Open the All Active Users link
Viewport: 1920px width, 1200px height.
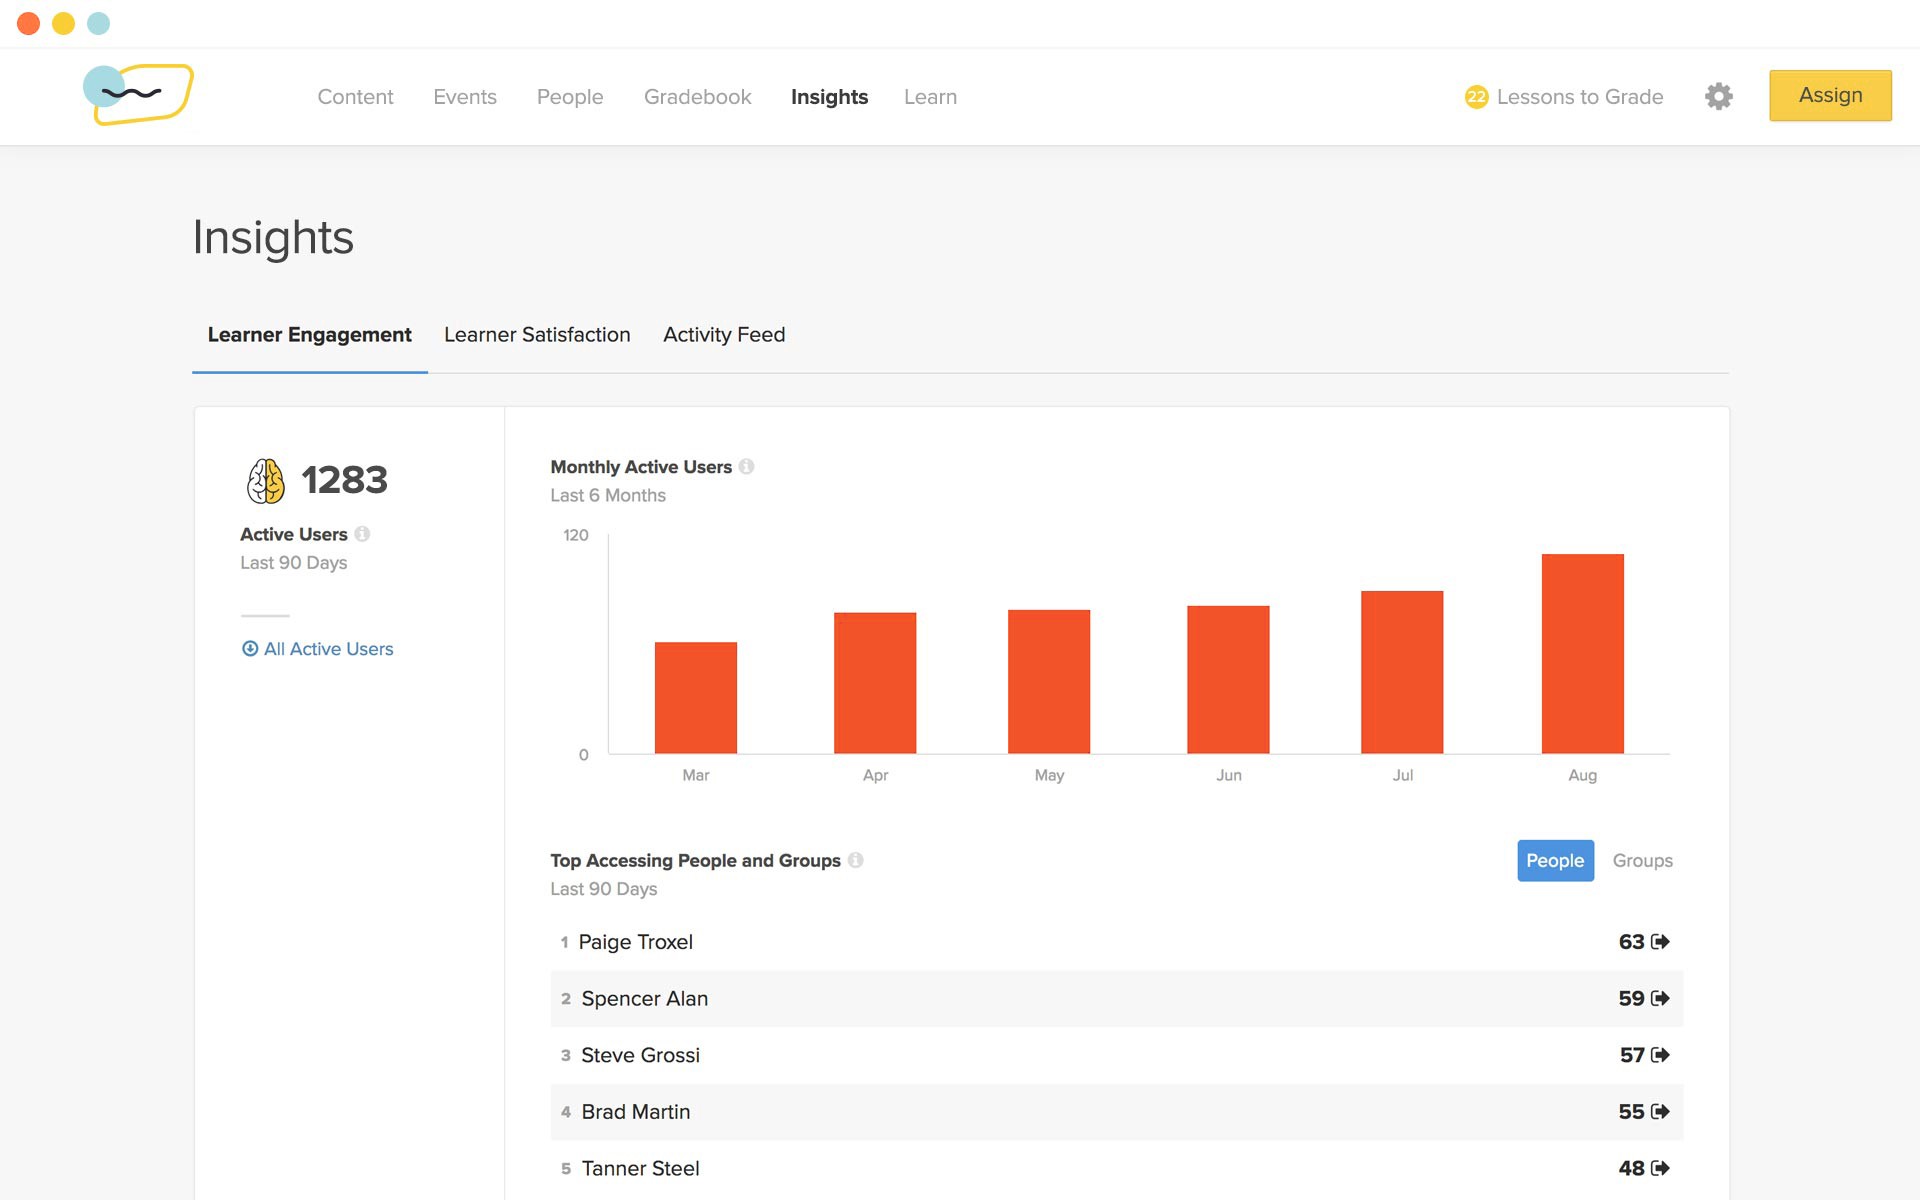tap(328, 648)
